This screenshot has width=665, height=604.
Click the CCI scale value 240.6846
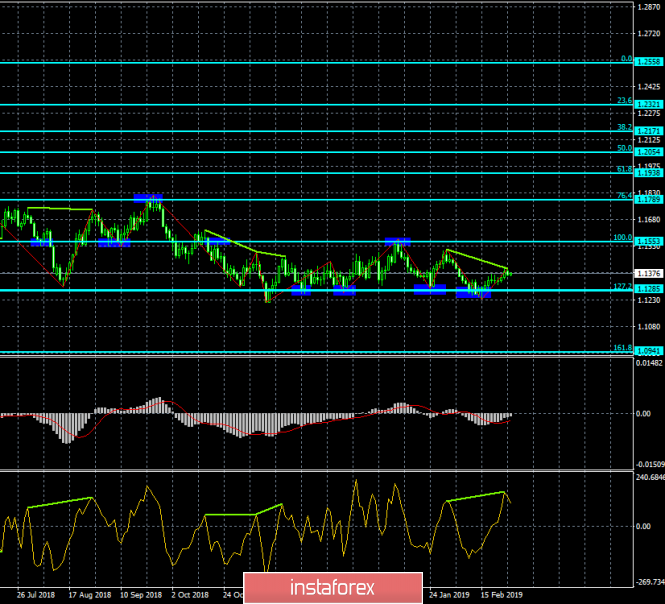650,478
